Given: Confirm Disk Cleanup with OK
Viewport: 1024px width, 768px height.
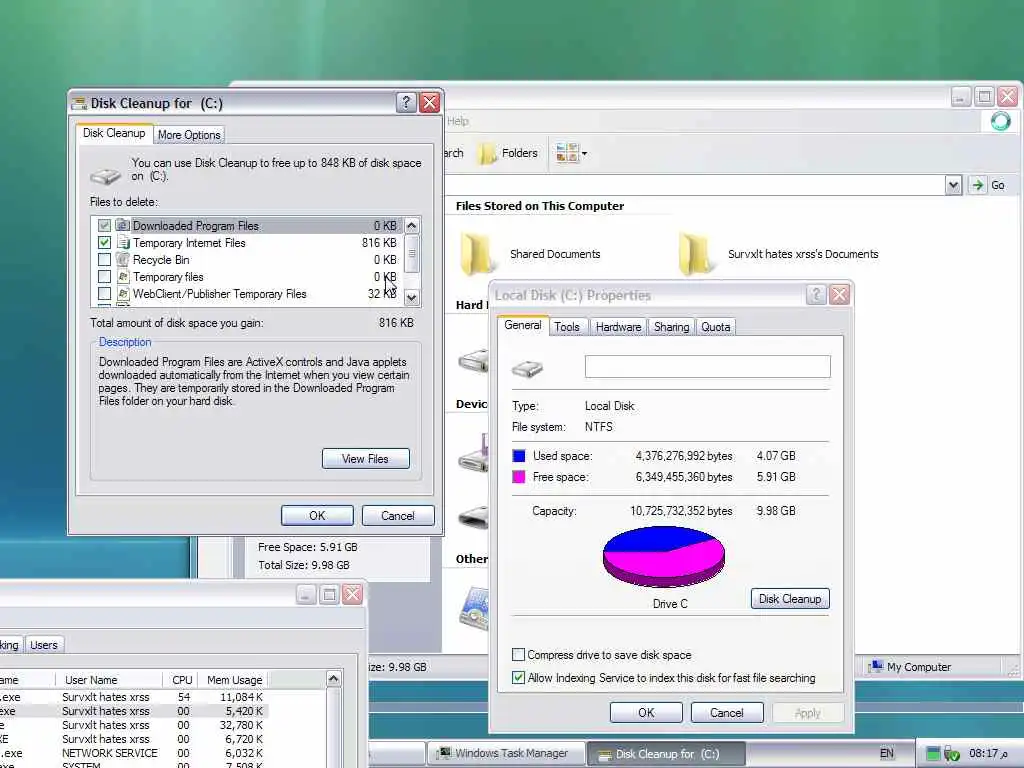Looking at the screenshot, I should 317,515.
